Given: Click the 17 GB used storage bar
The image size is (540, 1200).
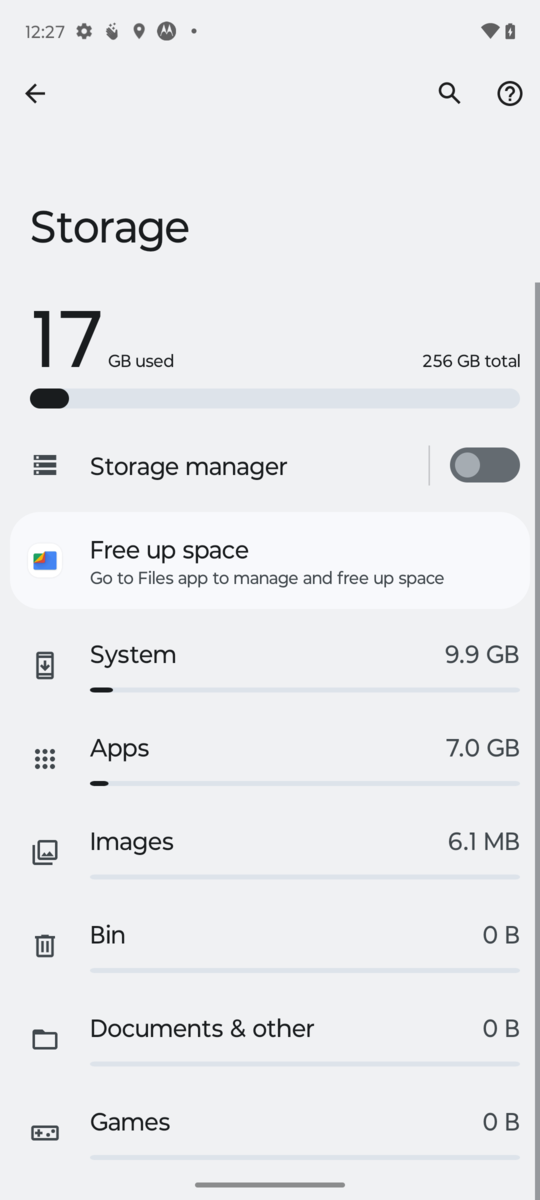Looking at the screenshot, I should 275,398.
